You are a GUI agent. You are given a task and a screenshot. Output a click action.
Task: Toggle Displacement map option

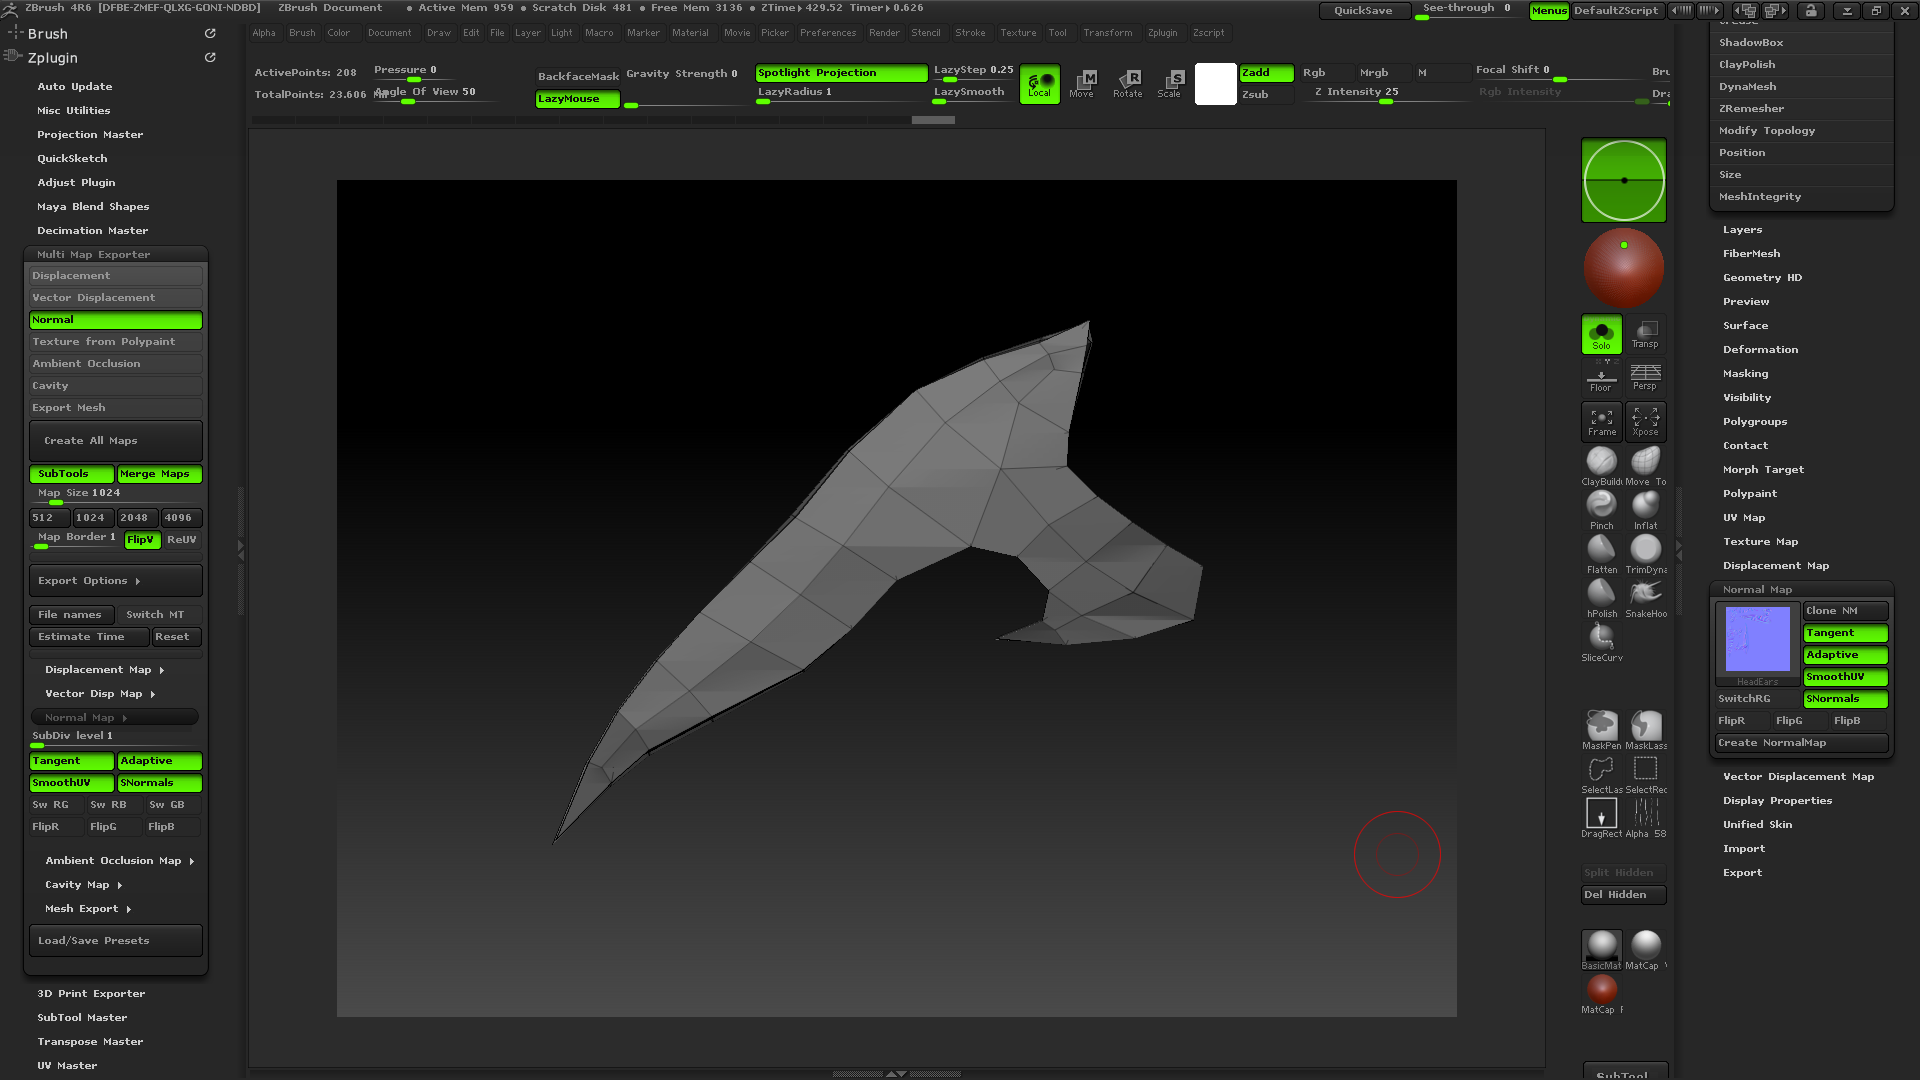116,276
